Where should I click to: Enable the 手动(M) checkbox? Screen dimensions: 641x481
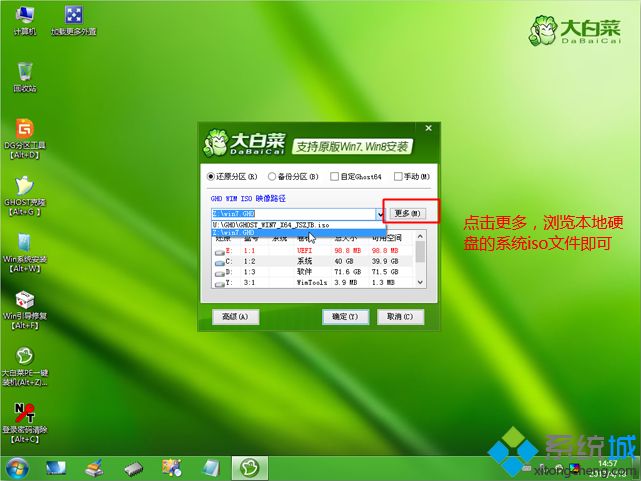(x=398, y=176)
